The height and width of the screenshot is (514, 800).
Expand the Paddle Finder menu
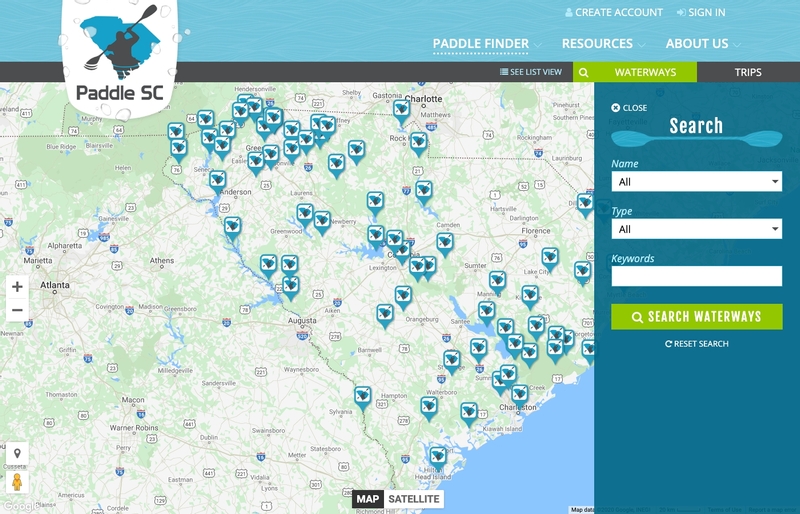click(487, 44)
